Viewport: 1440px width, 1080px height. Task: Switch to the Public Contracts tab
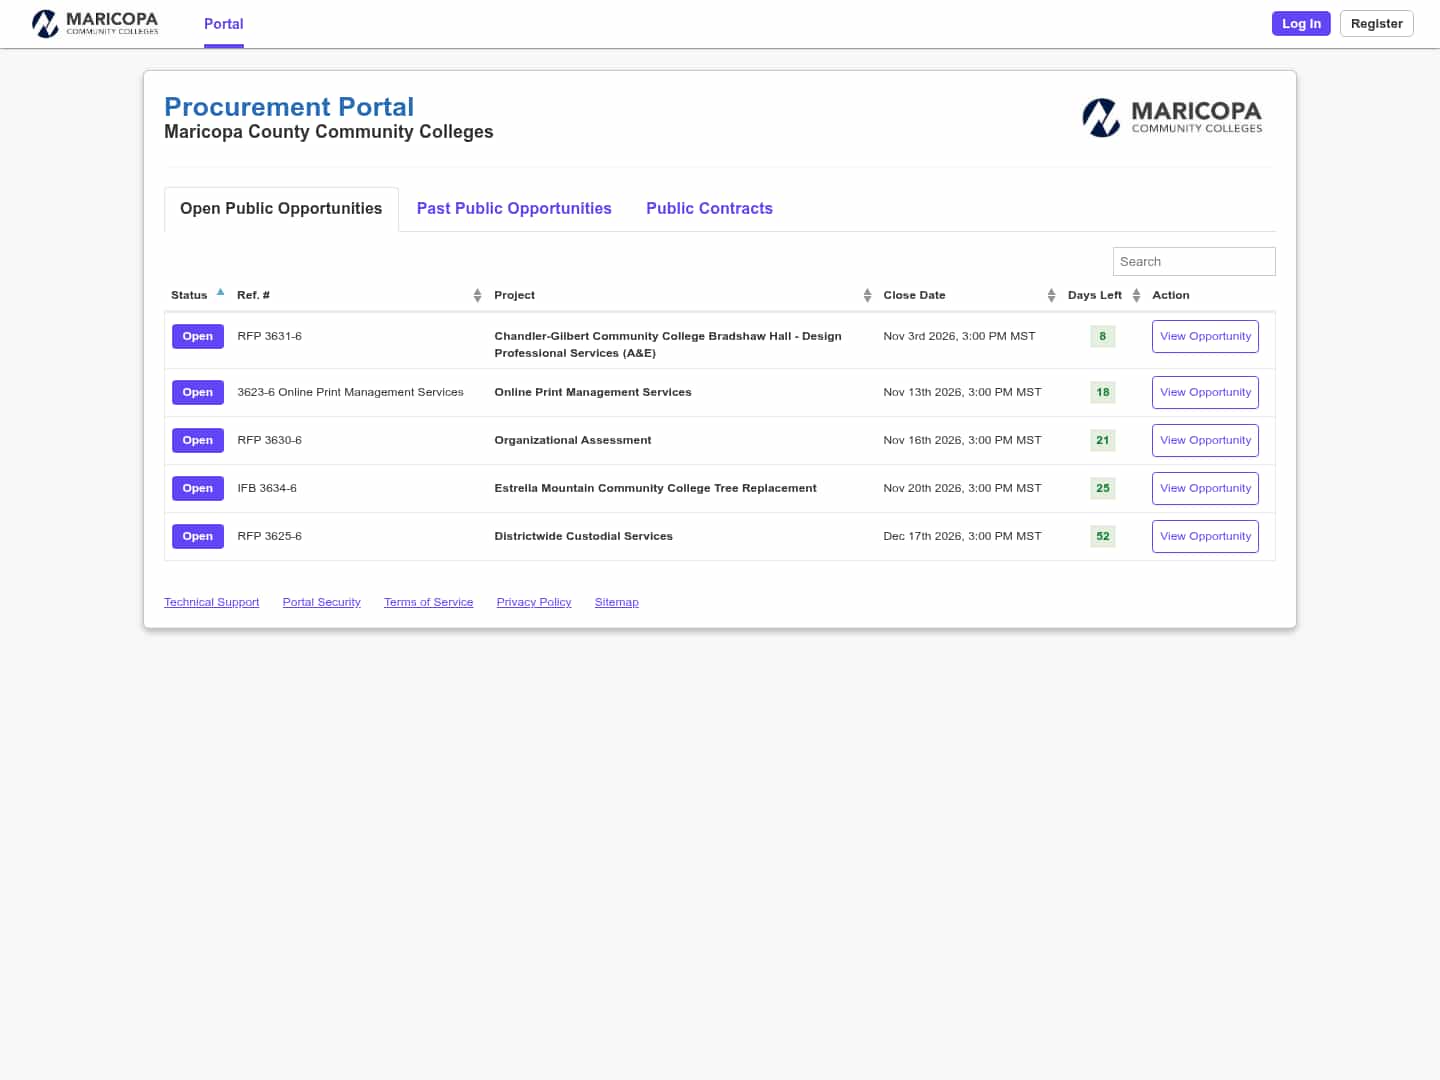(x=709, y=209)
